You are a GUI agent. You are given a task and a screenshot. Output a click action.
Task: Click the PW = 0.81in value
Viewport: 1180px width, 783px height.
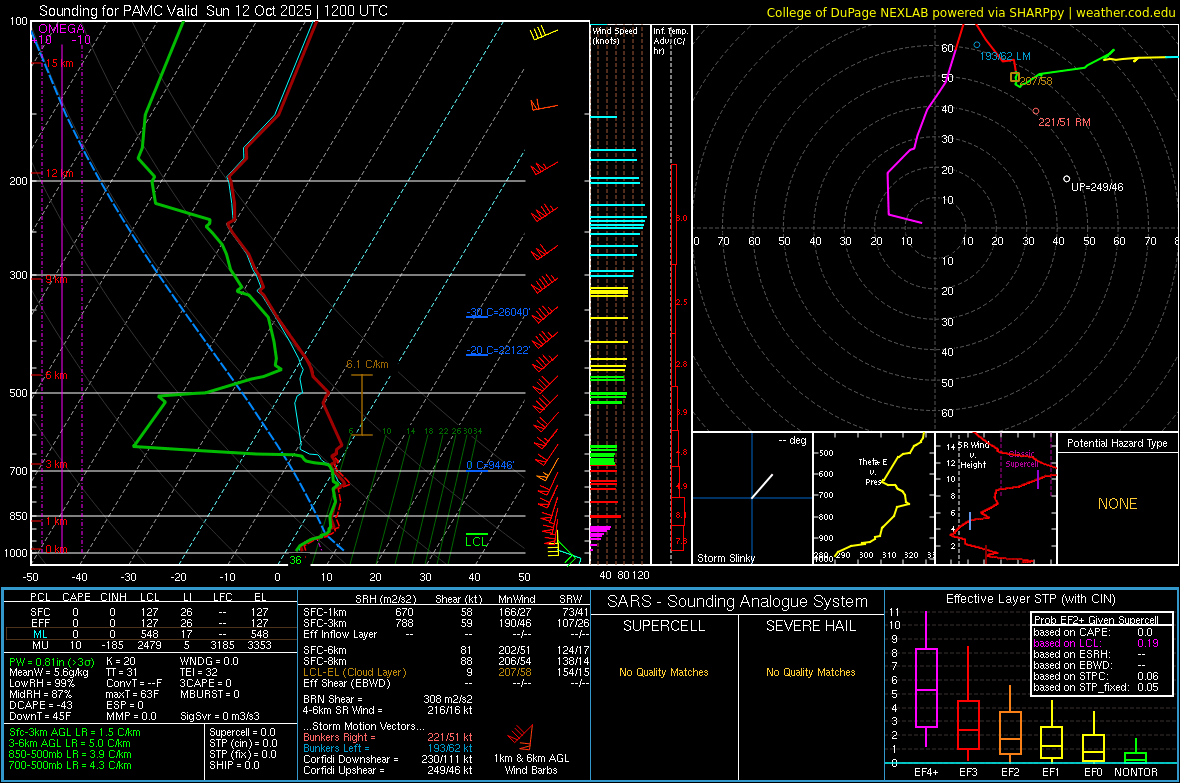pyautogui.click(x=52, y=662)
